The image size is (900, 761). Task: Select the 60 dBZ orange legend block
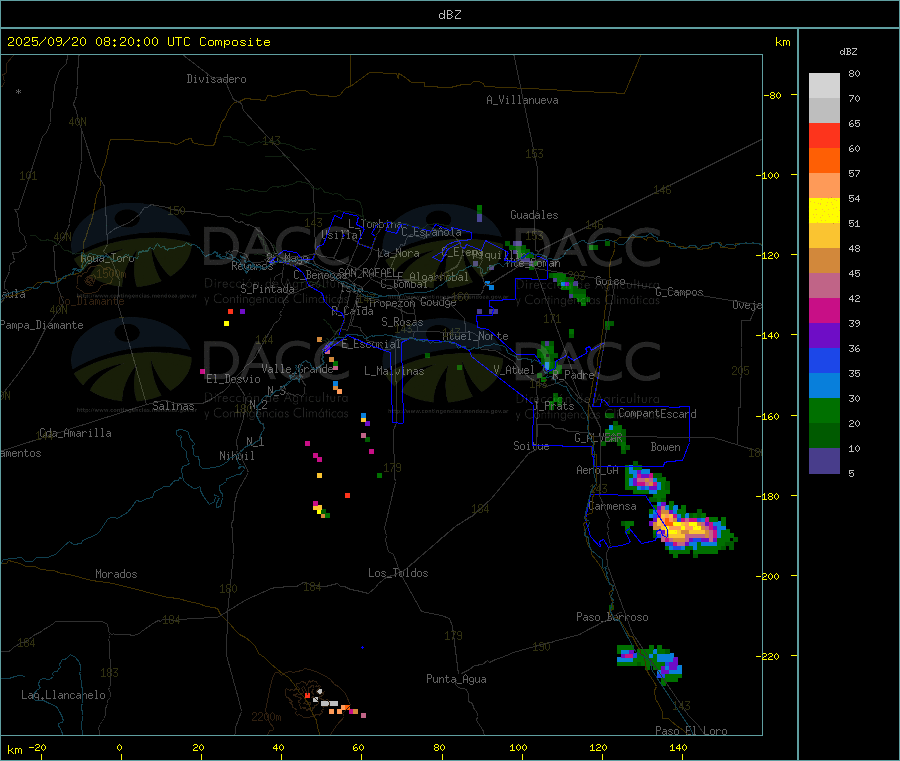824,161
